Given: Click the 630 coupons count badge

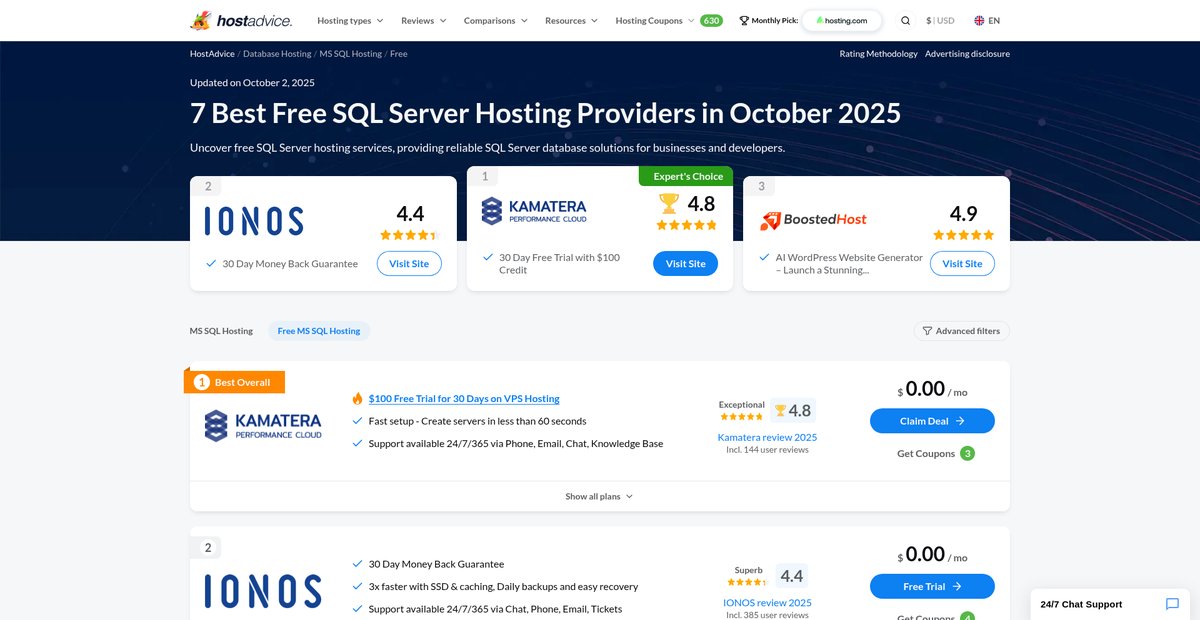Looking at the screenshot, I should (711, 20).
